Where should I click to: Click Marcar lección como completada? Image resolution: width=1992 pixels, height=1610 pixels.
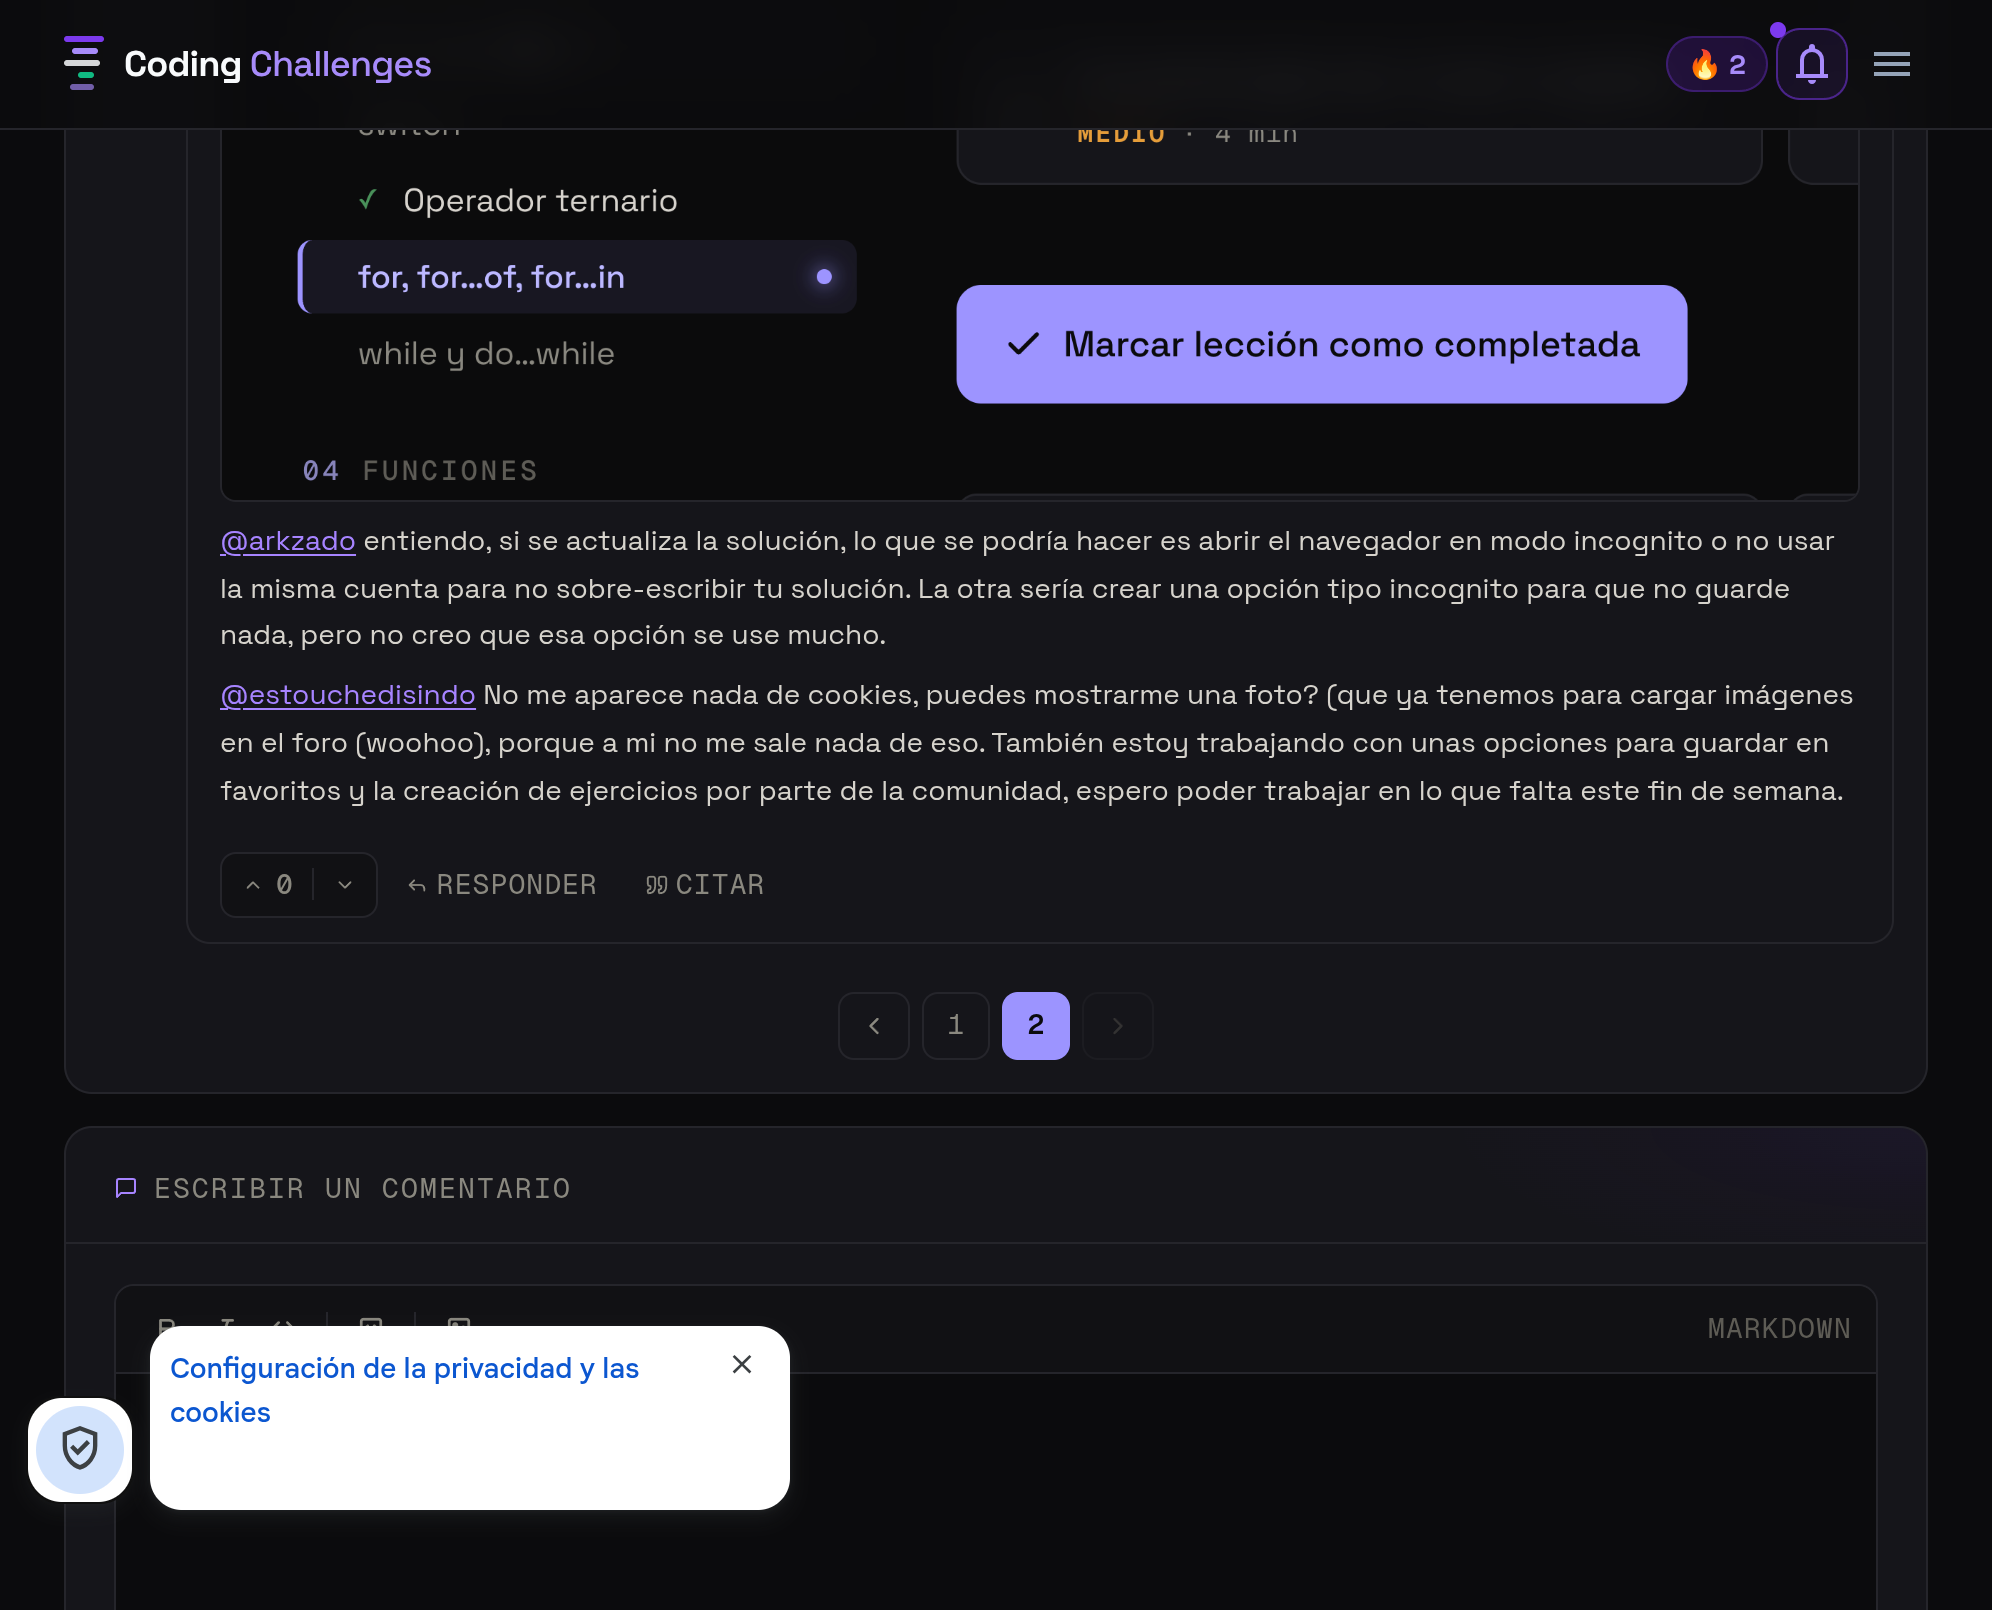[x=1321, y=344]
